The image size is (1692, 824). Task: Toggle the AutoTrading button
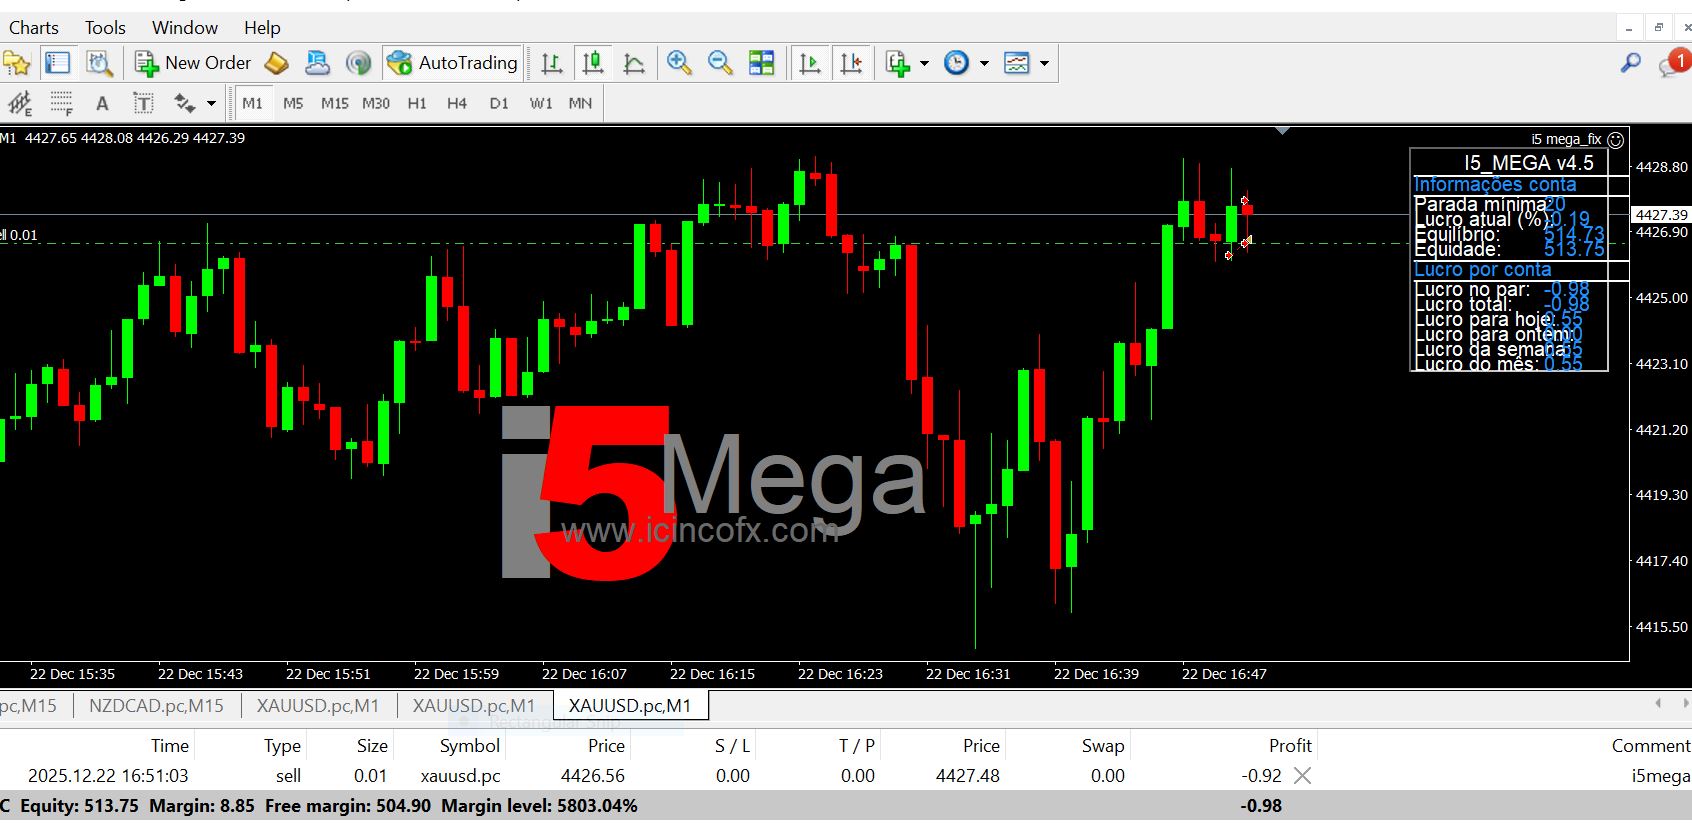[x=453, y=63]
